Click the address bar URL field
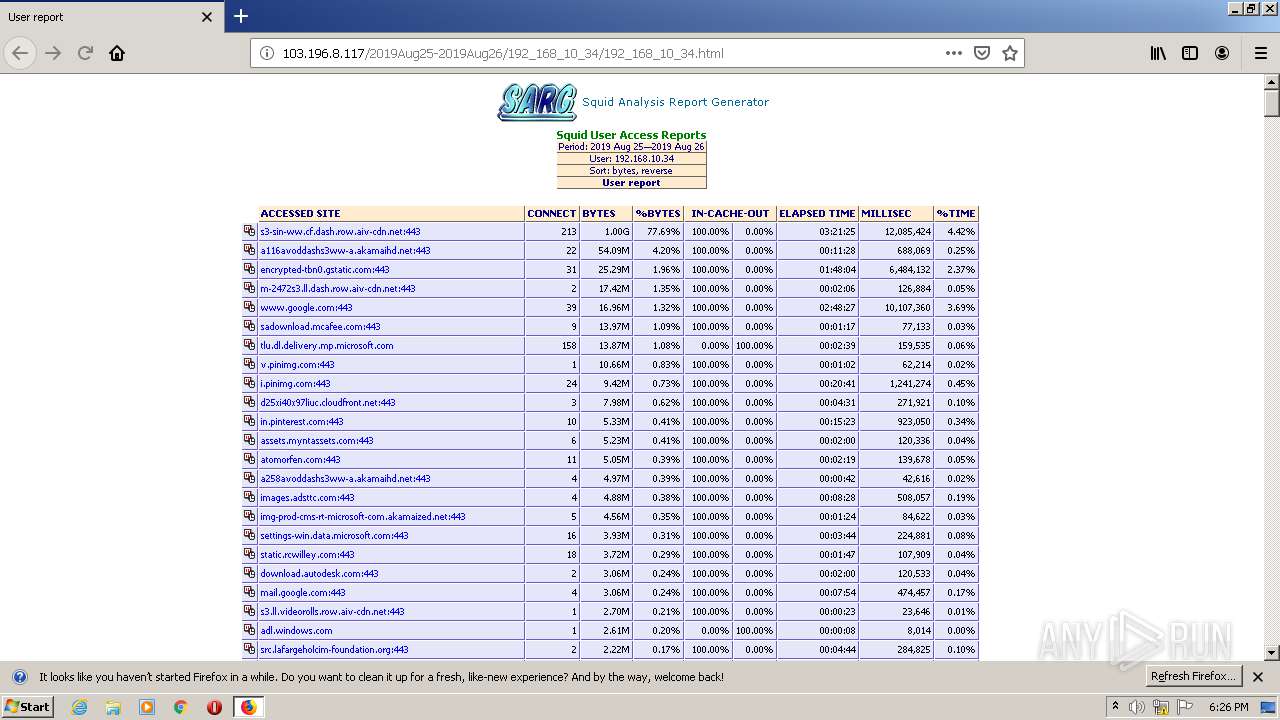 coord(600,53)
